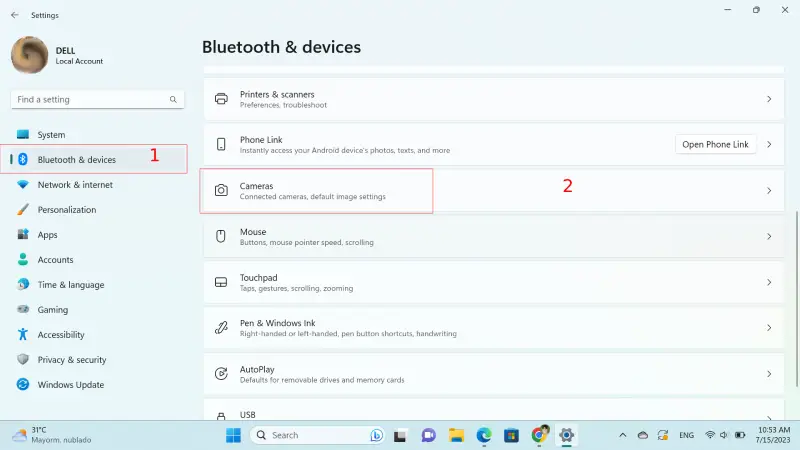The image size is (800, 450).
Task: Show hidden icons in system tray
Action: pos(622,435)
